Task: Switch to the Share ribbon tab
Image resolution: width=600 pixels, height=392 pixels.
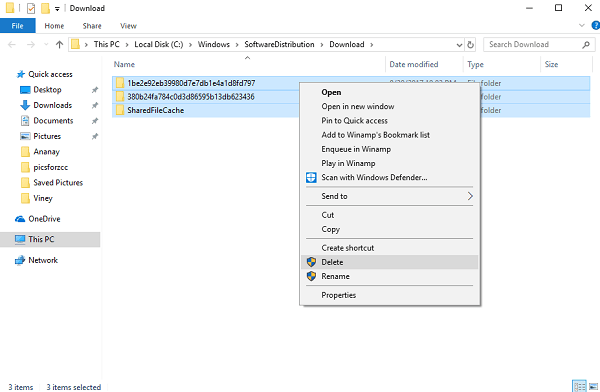Action: (92, 26)
